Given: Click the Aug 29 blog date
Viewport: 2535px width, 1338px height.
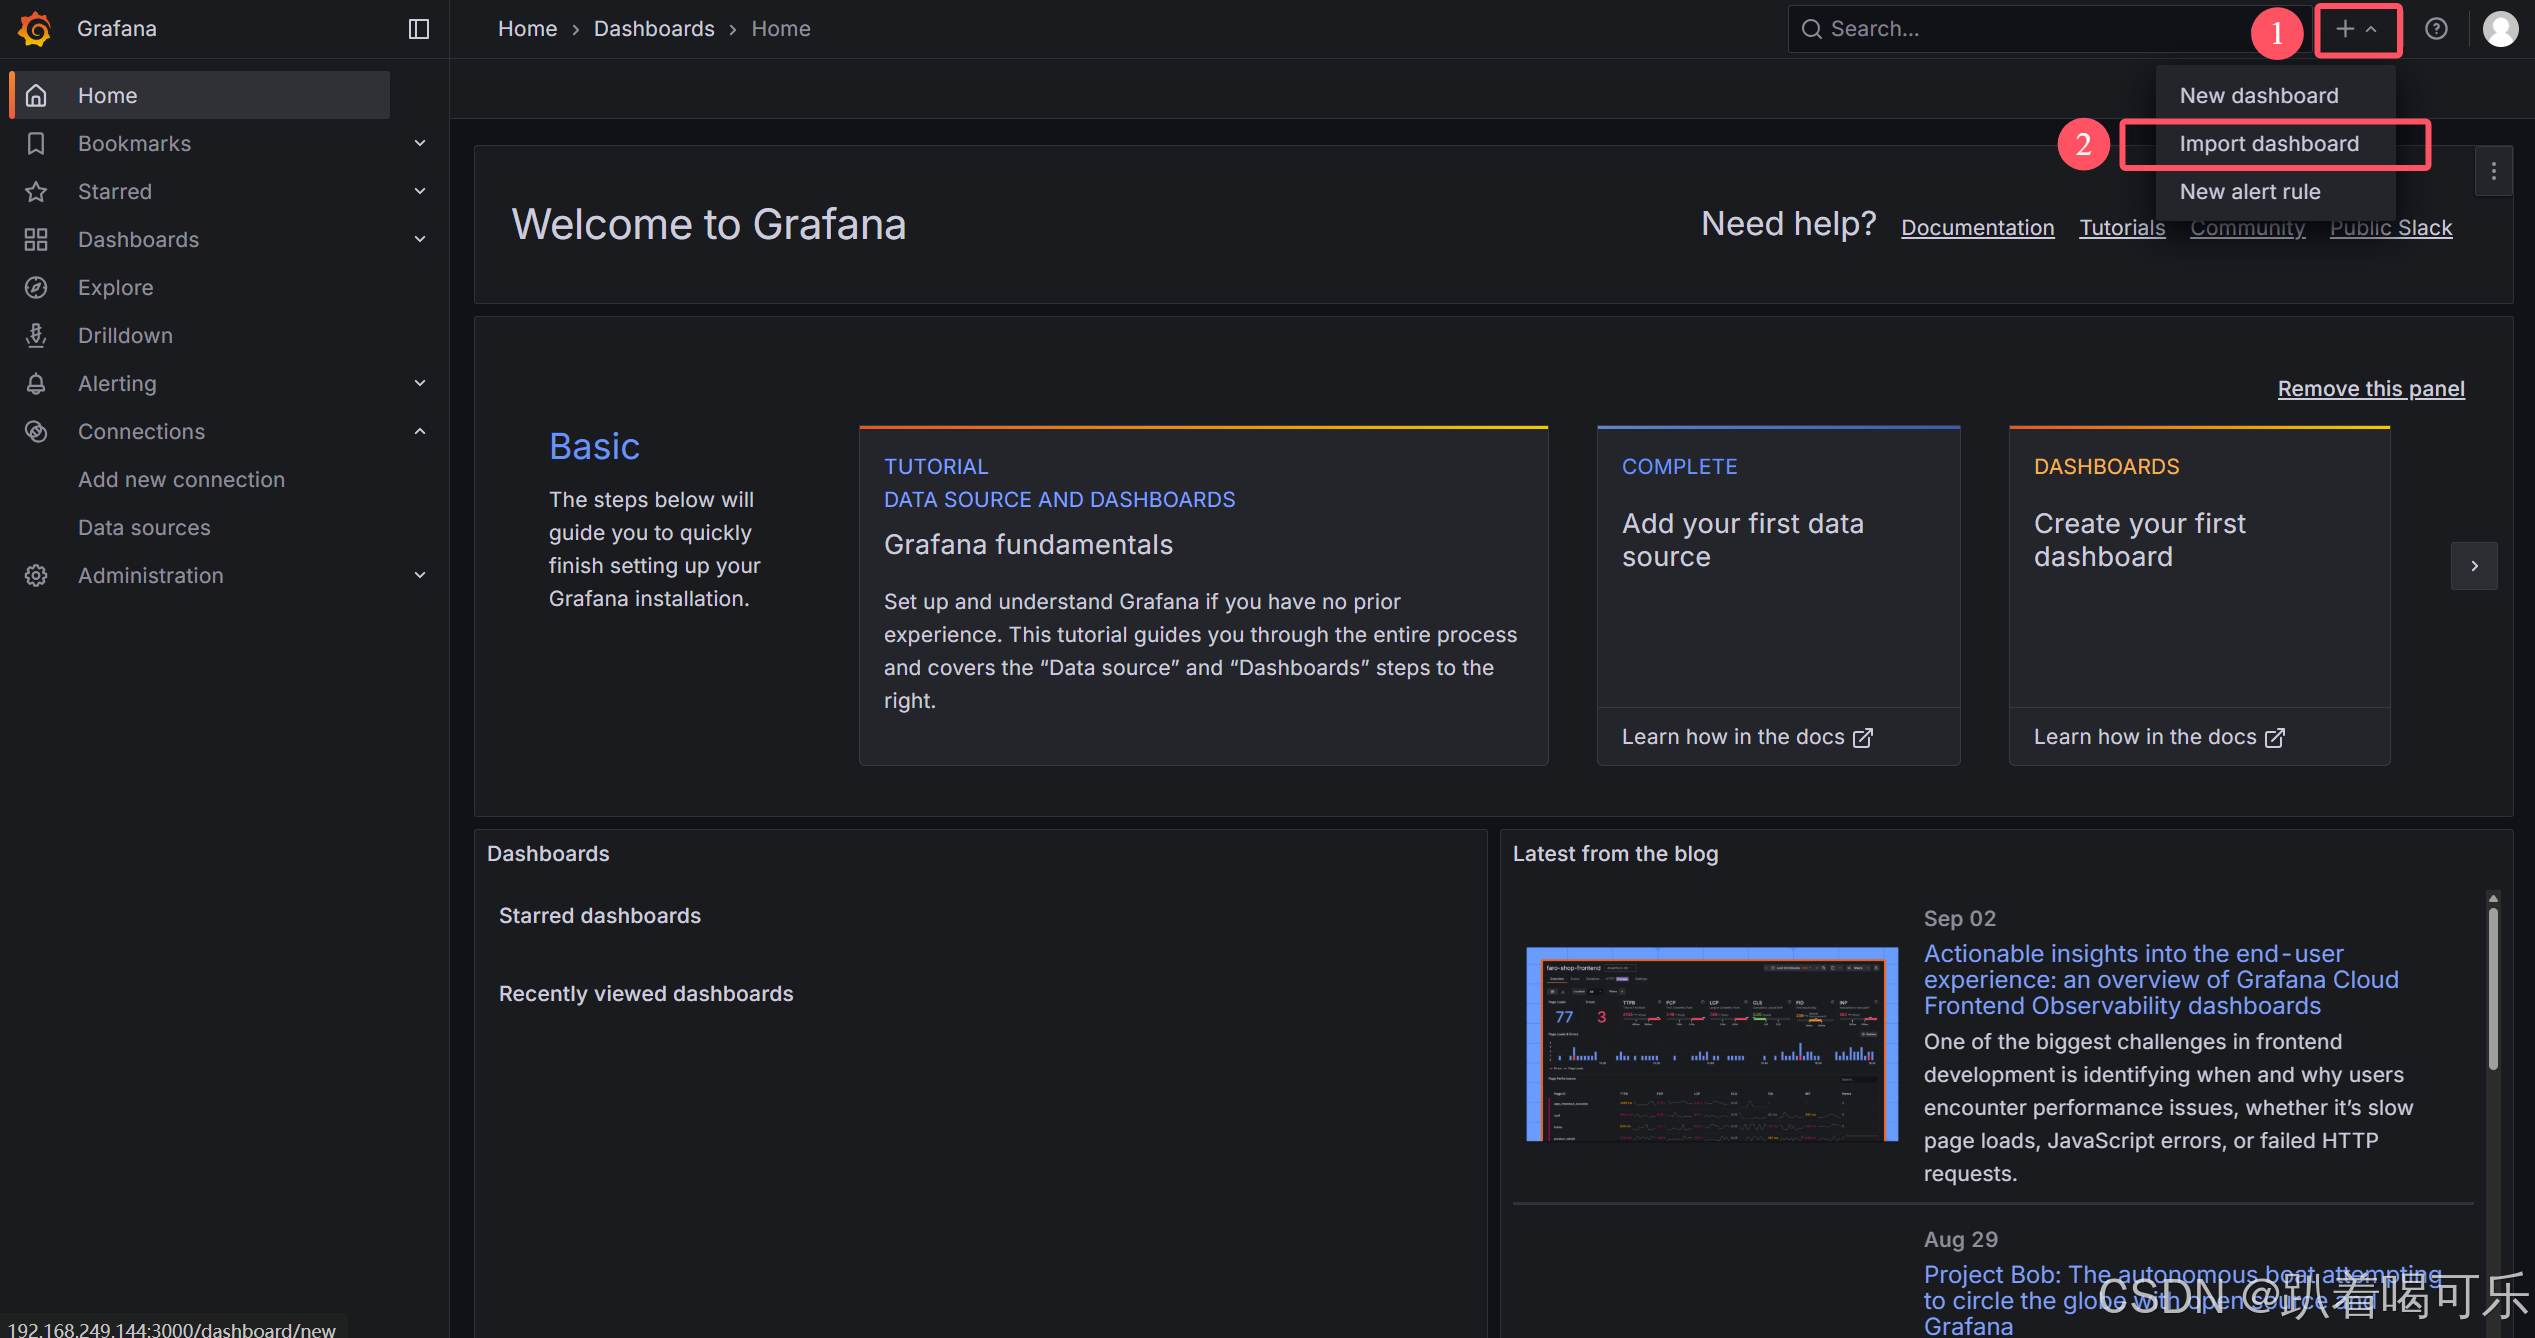Looking at the screenshot, I should tap(1960, 1239).
